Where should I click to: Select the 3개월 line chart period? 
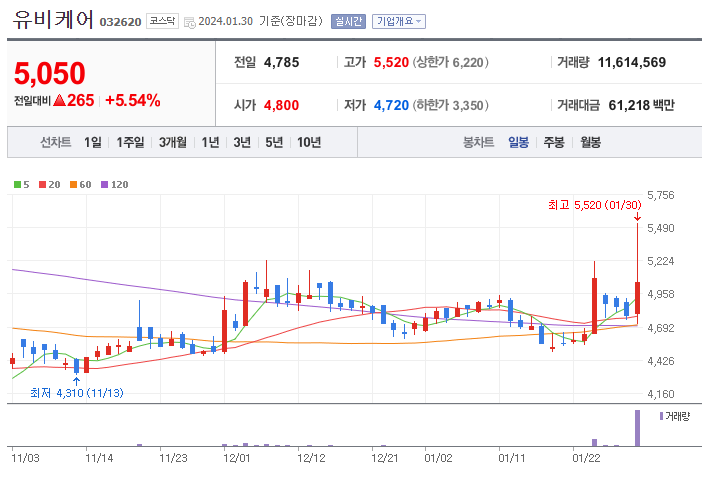[173, 142]
